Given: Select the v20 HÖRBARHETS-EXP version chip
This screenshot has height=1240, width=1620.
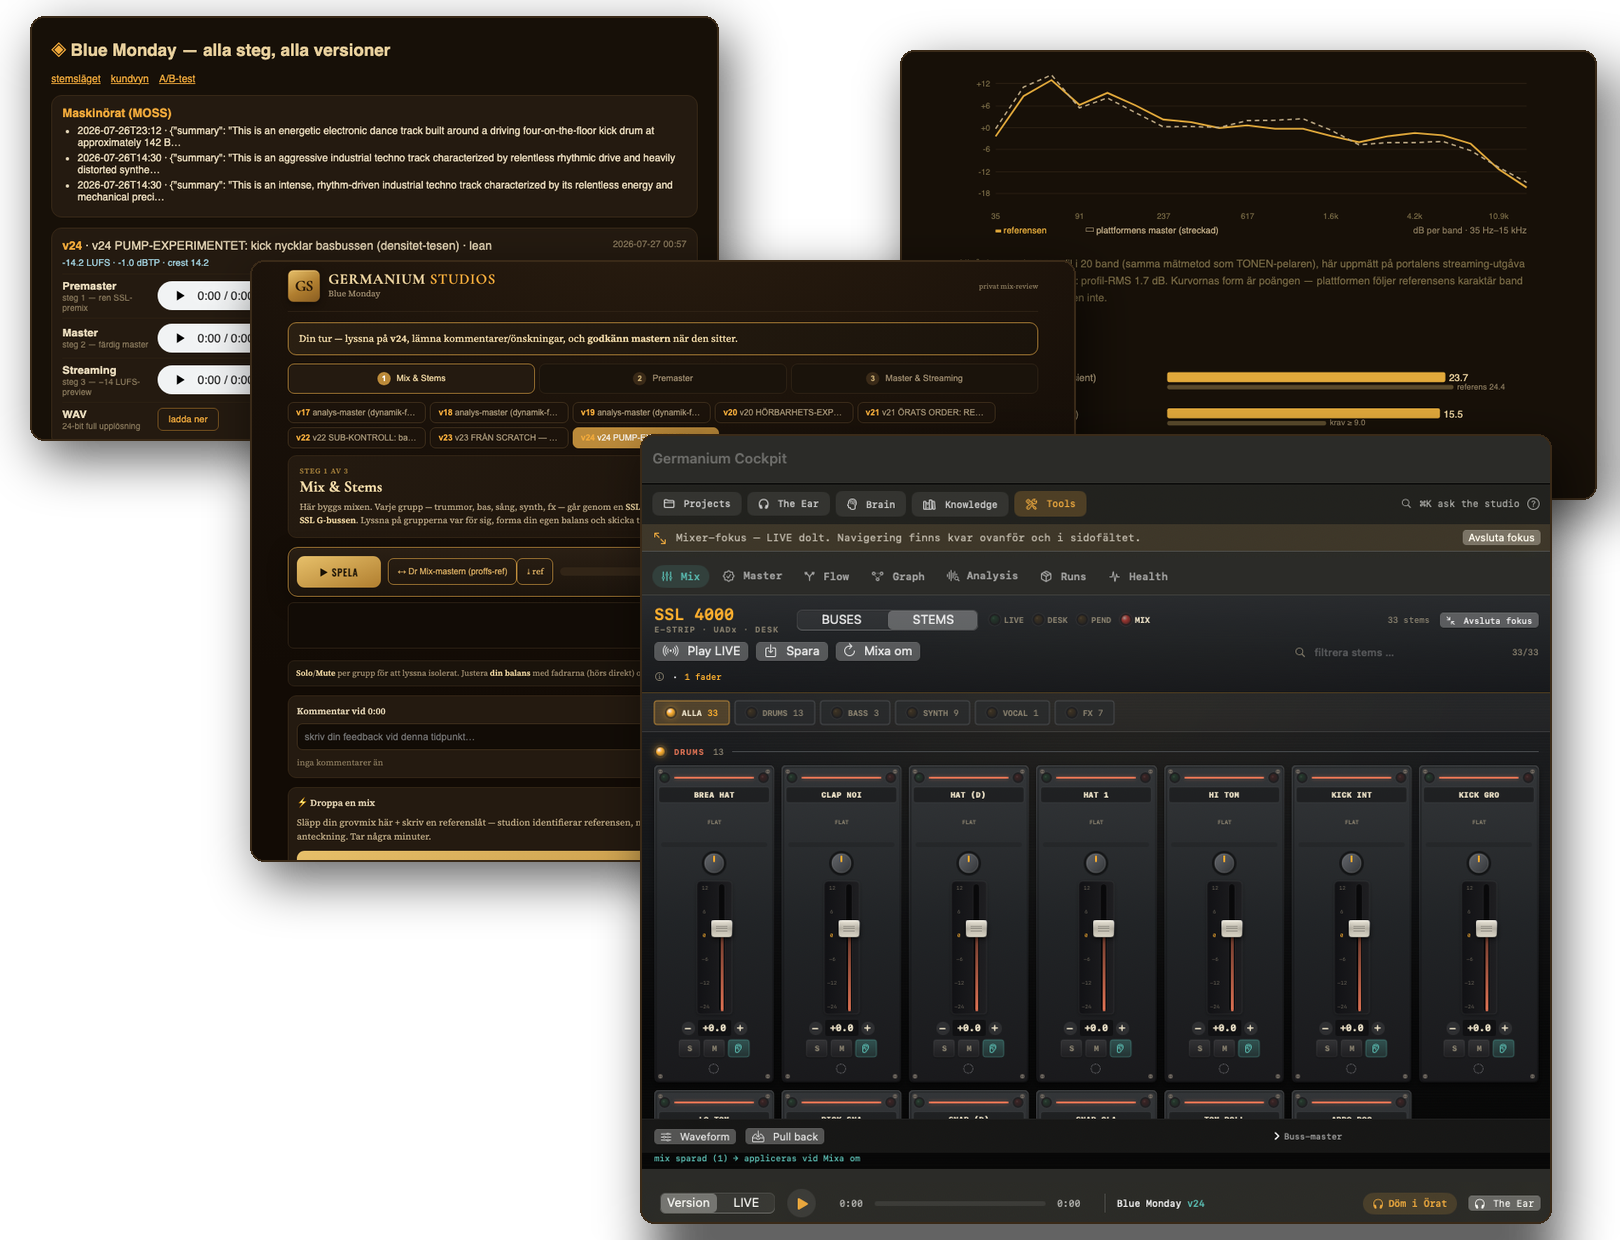Looking at the screenshot, I should coord(783,412).
